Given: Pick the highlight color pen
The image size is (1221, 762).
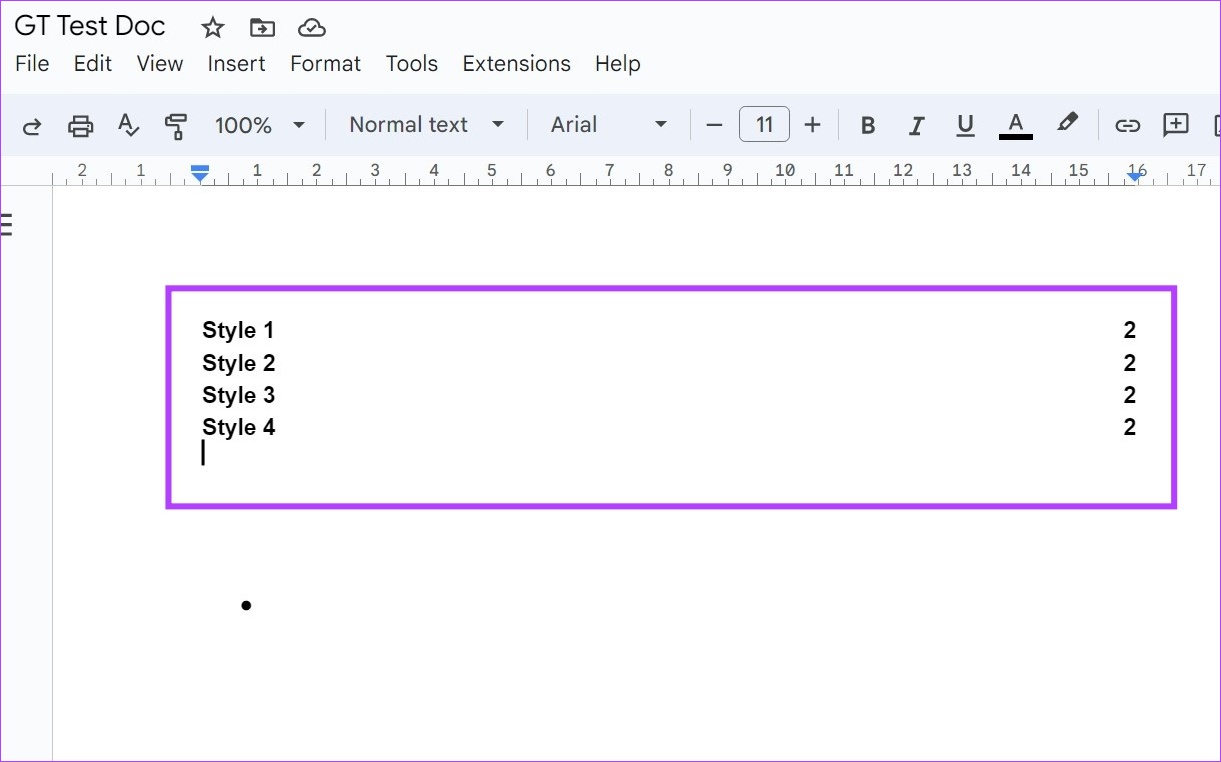Looking at the screenshot, I should 1067,123.
